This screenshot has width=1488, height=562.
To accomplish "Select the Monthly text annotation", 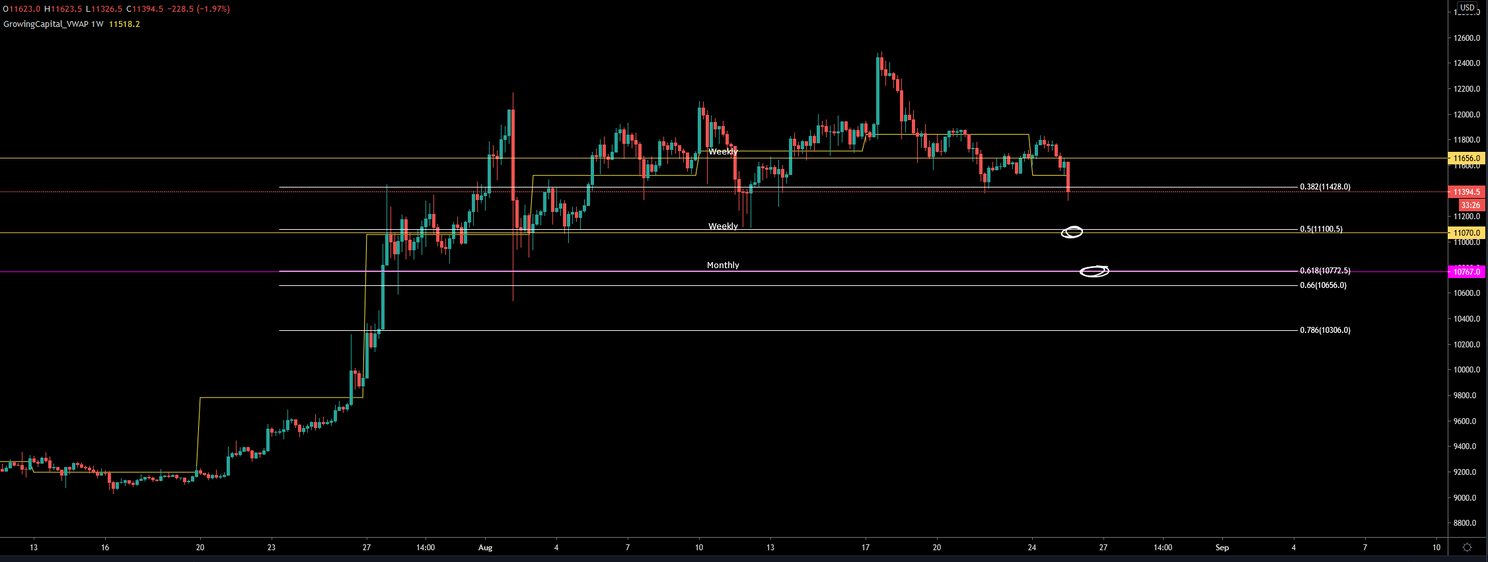I will (723, 265).
